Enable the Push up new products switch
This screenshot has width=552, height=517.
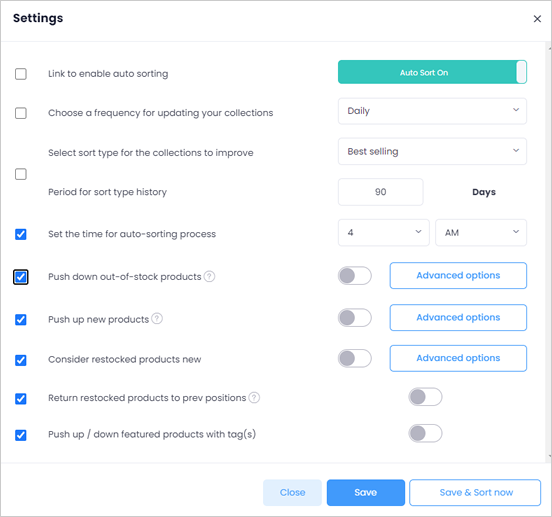[x=355, y=318]
